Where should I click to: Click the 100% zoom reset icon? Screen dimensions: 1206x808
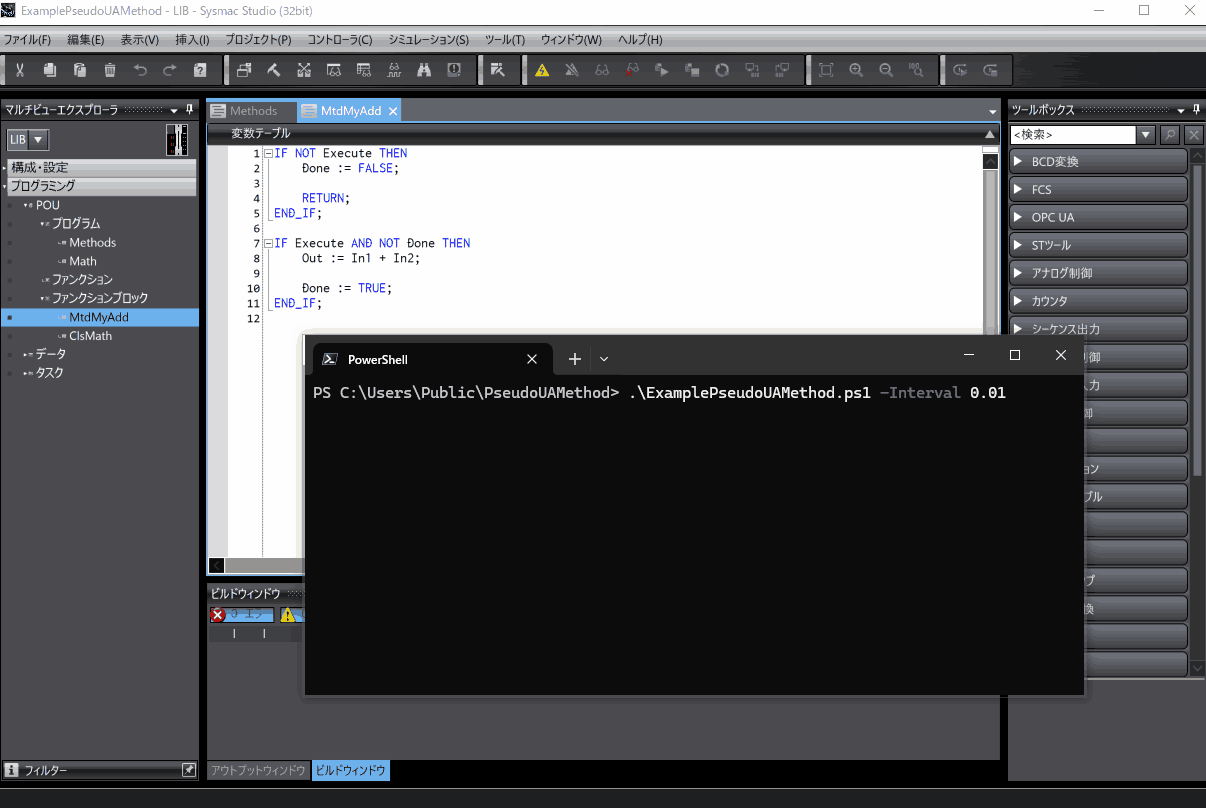click(916, 70)
